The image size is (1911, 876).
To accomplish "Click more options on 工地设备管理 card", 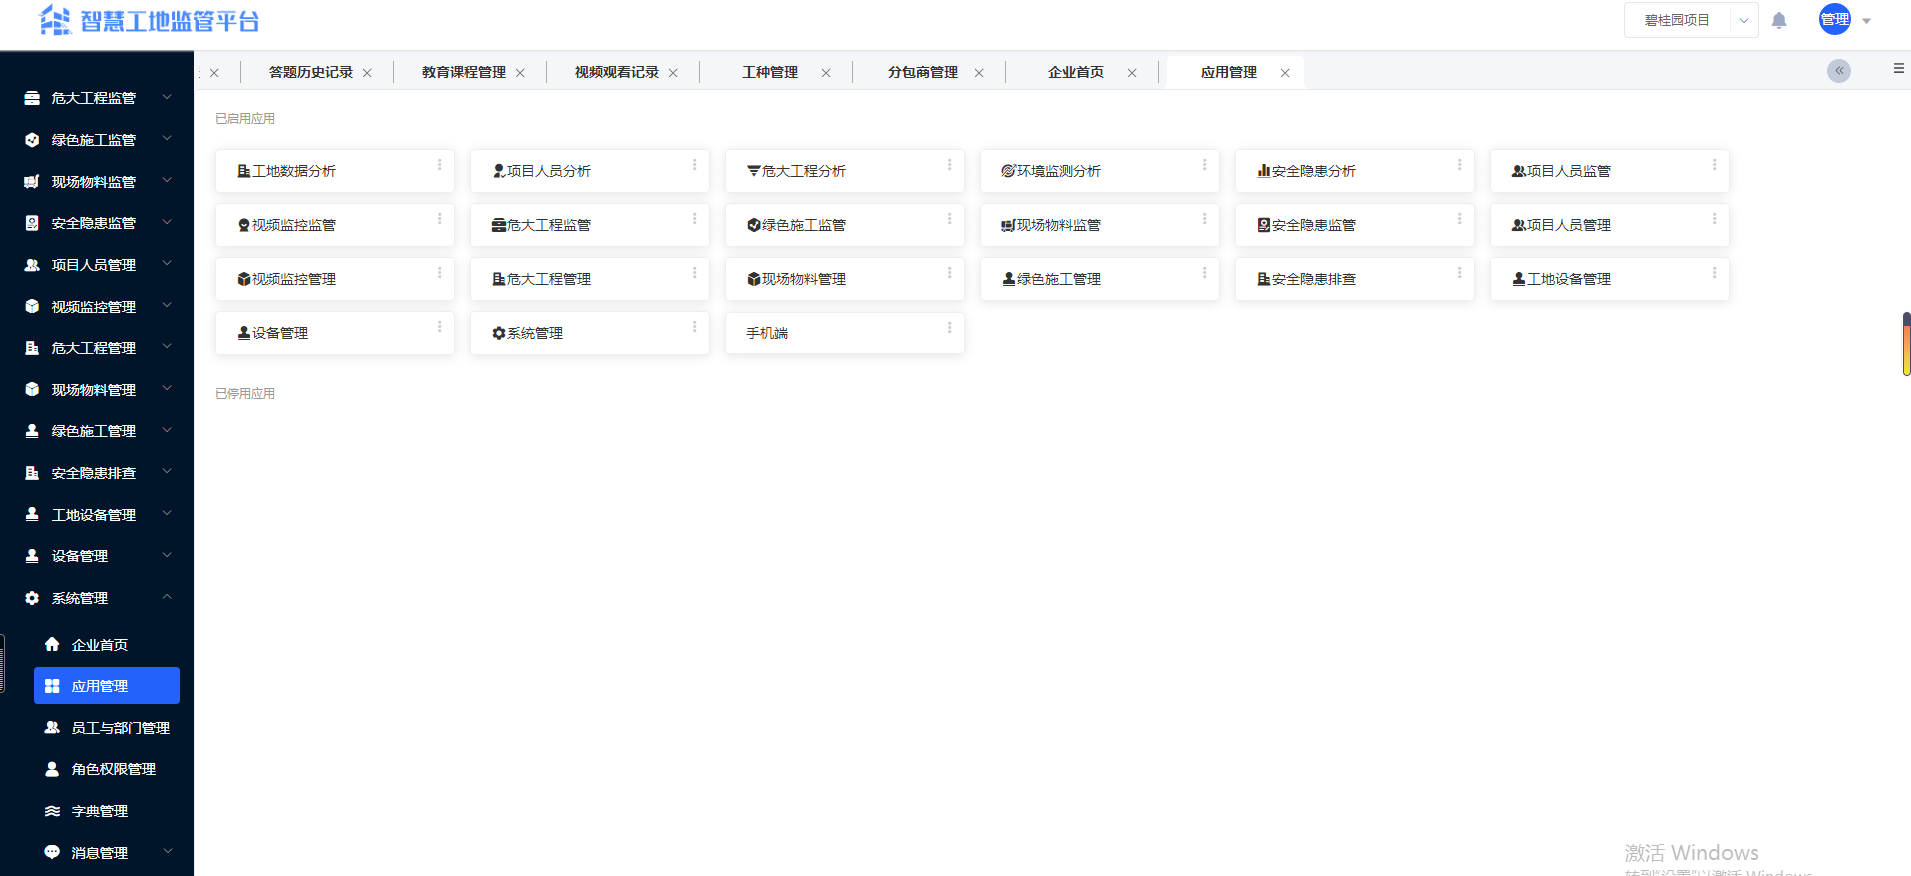I will 1714,273.
